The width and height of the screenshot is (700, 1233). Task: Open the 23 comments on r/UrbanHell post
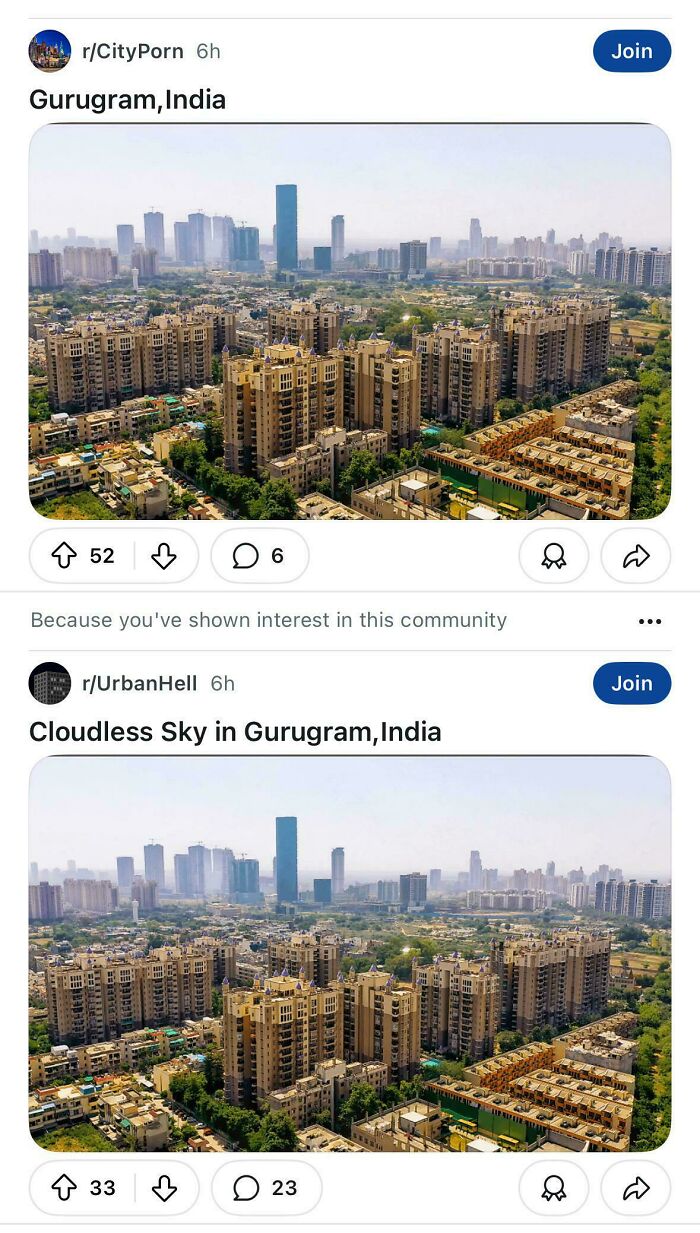266,1188
